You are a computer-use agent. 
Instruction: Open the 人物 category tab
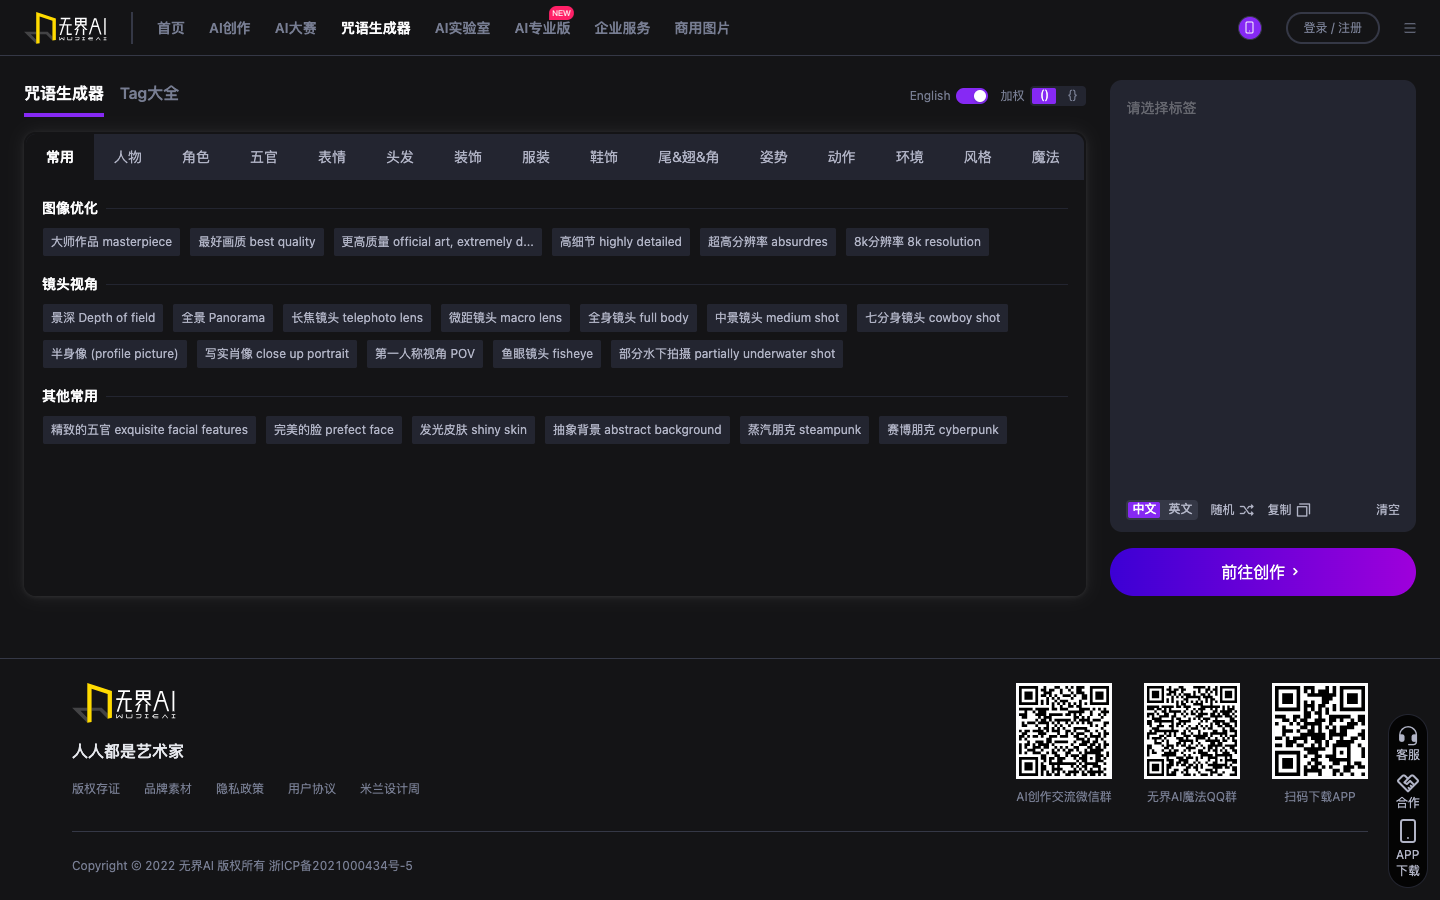[x=128, y=157]
